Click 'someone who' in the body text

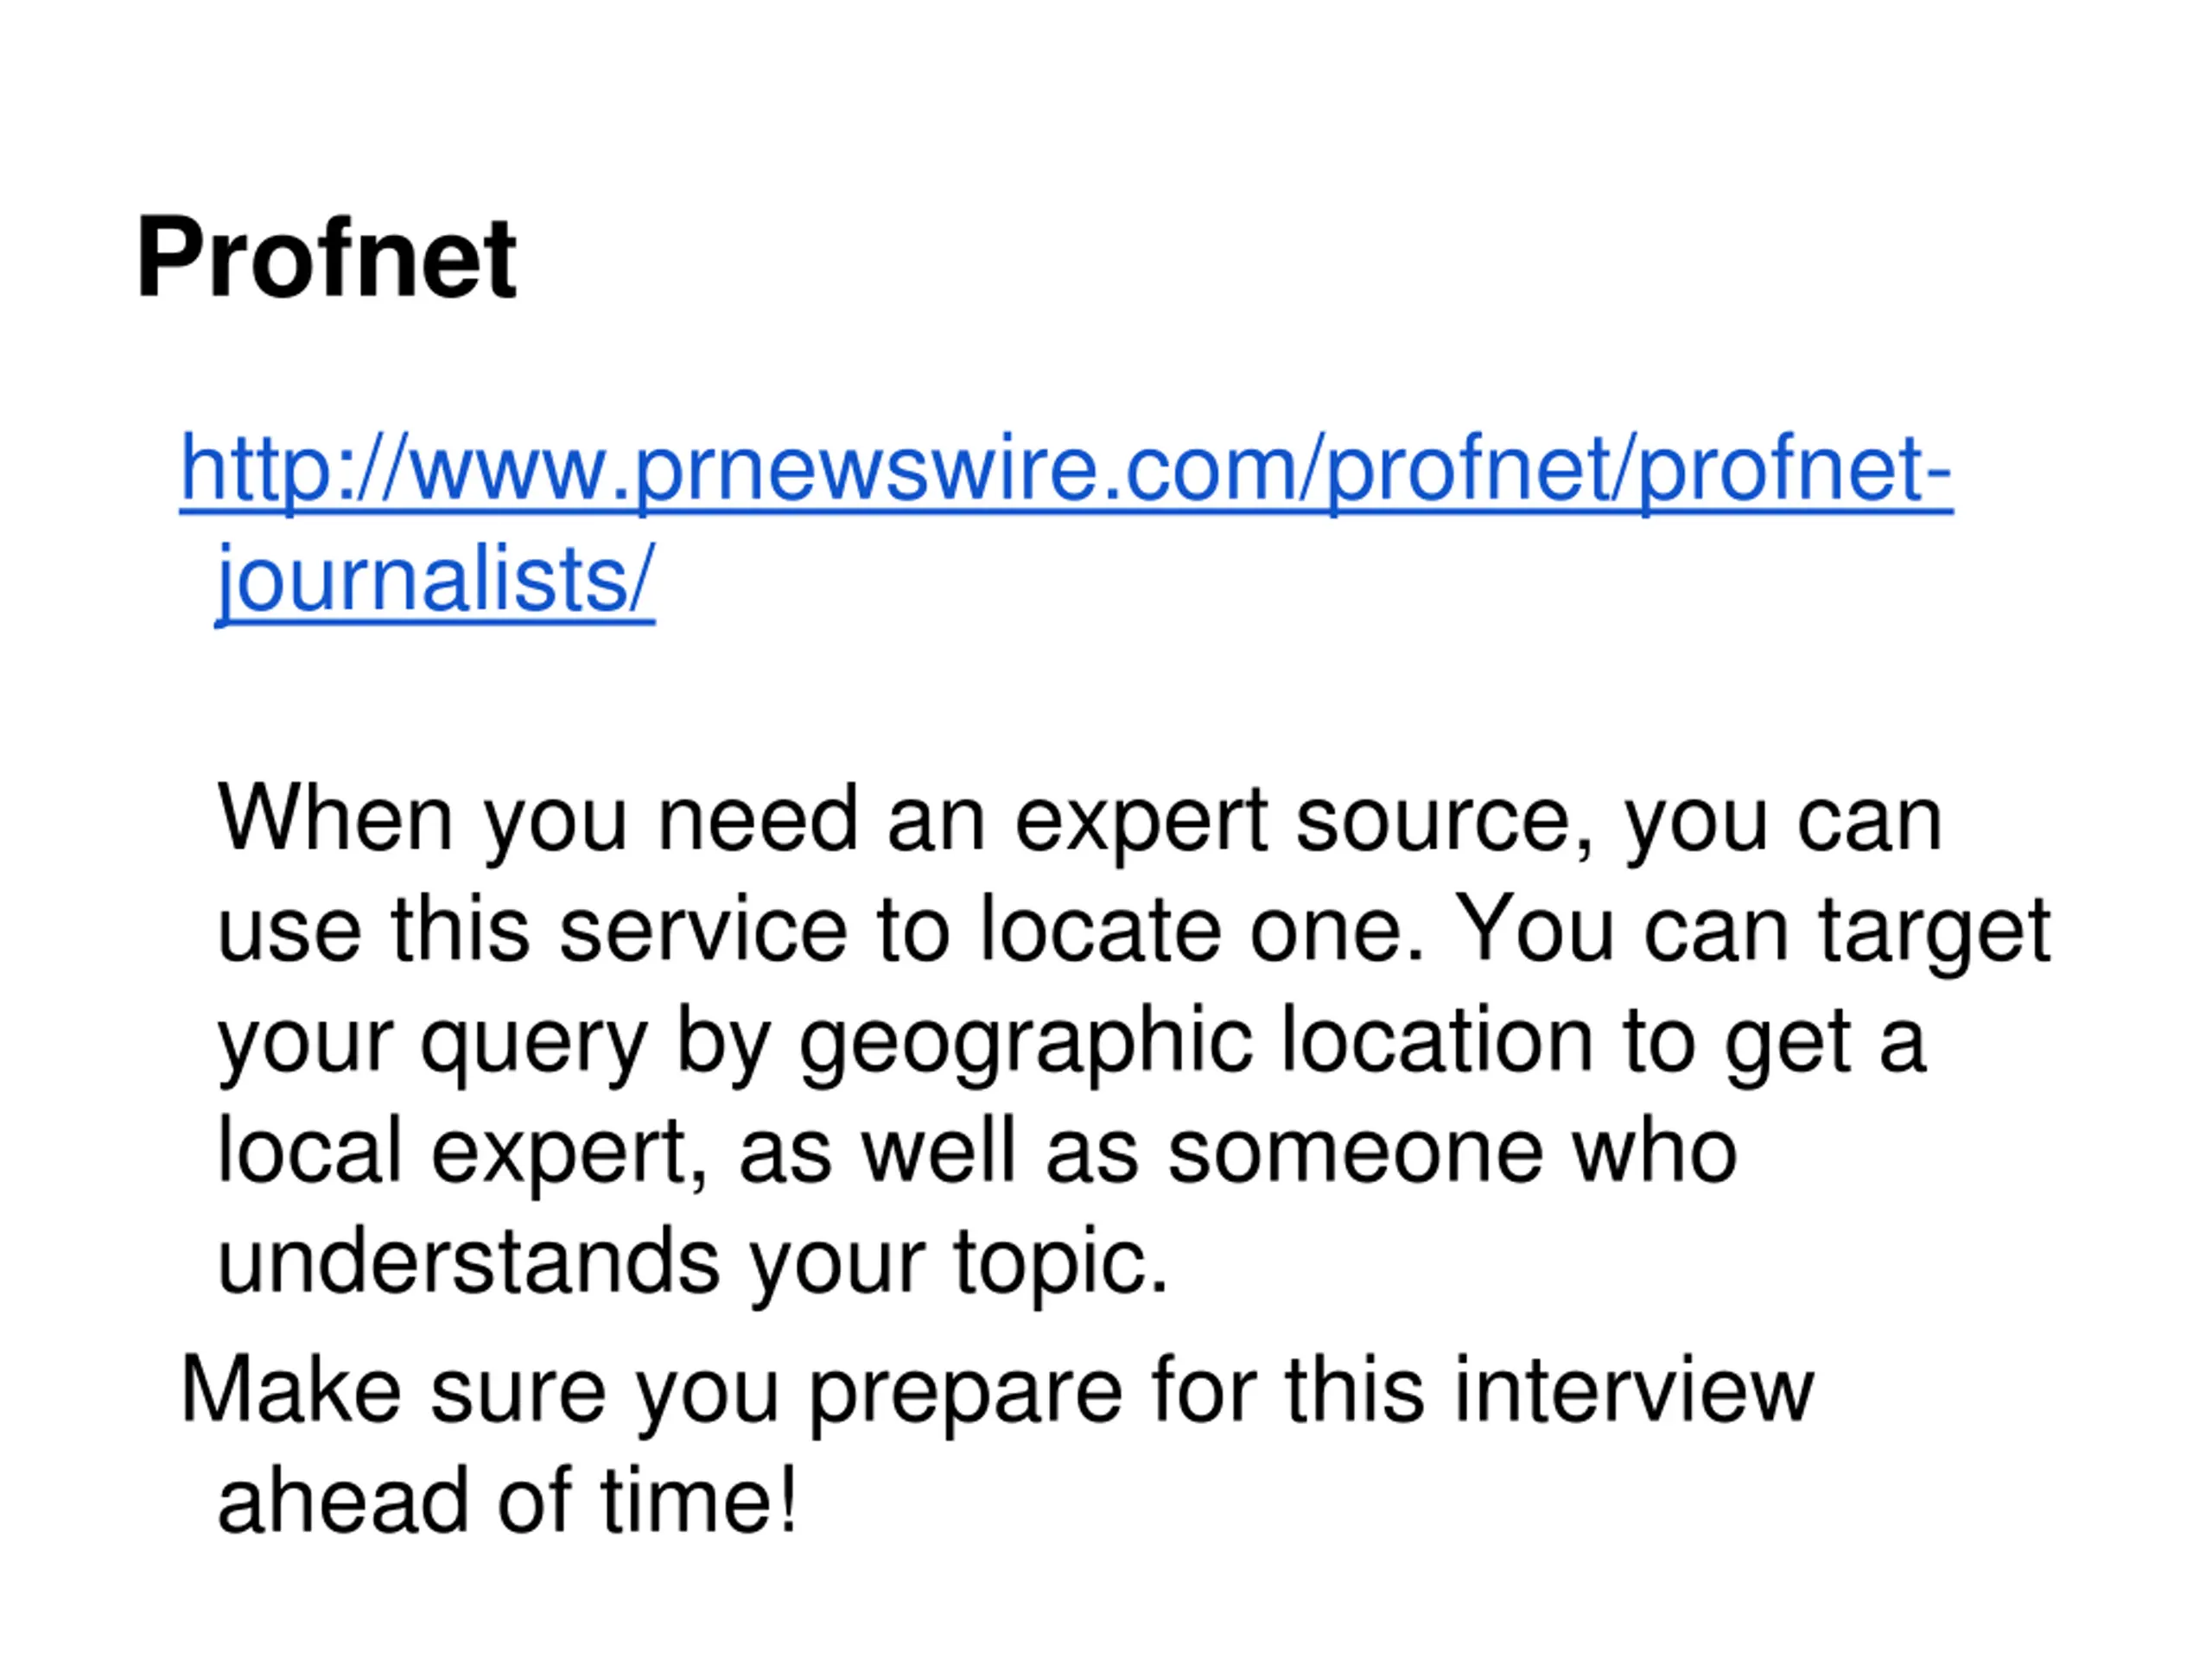tap(1452, 1151)
